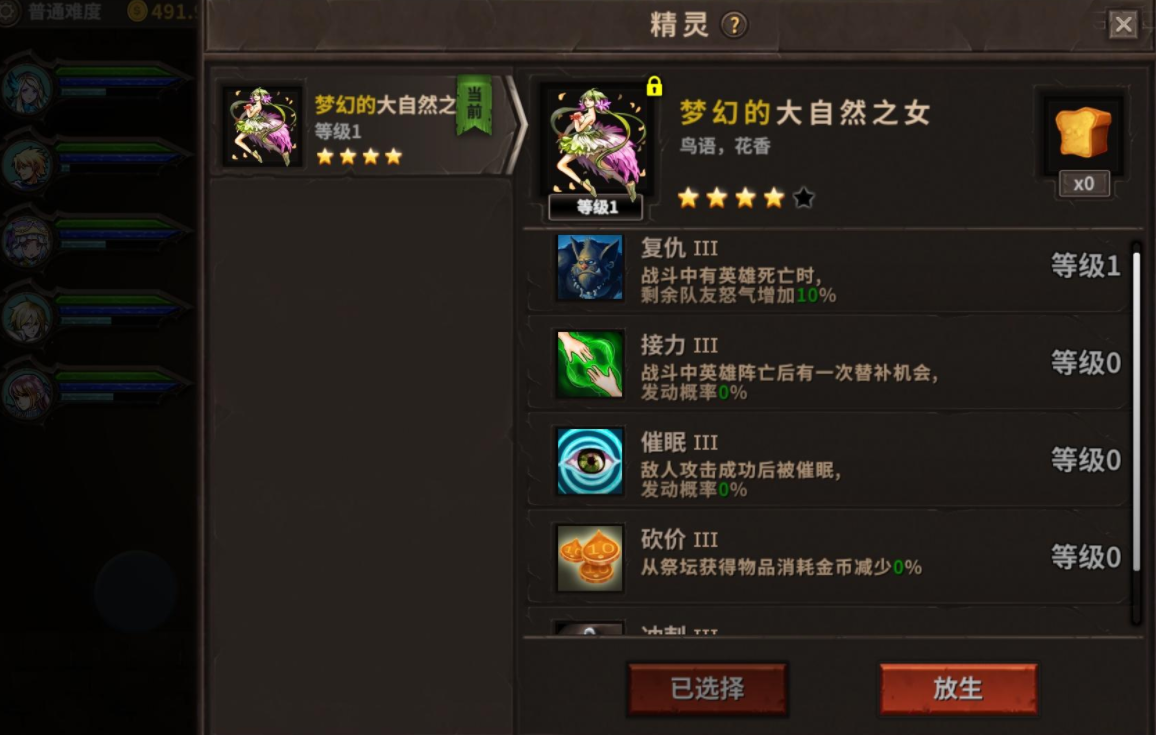
Task: Open the question mark help icon
Action: click(734, 25)
